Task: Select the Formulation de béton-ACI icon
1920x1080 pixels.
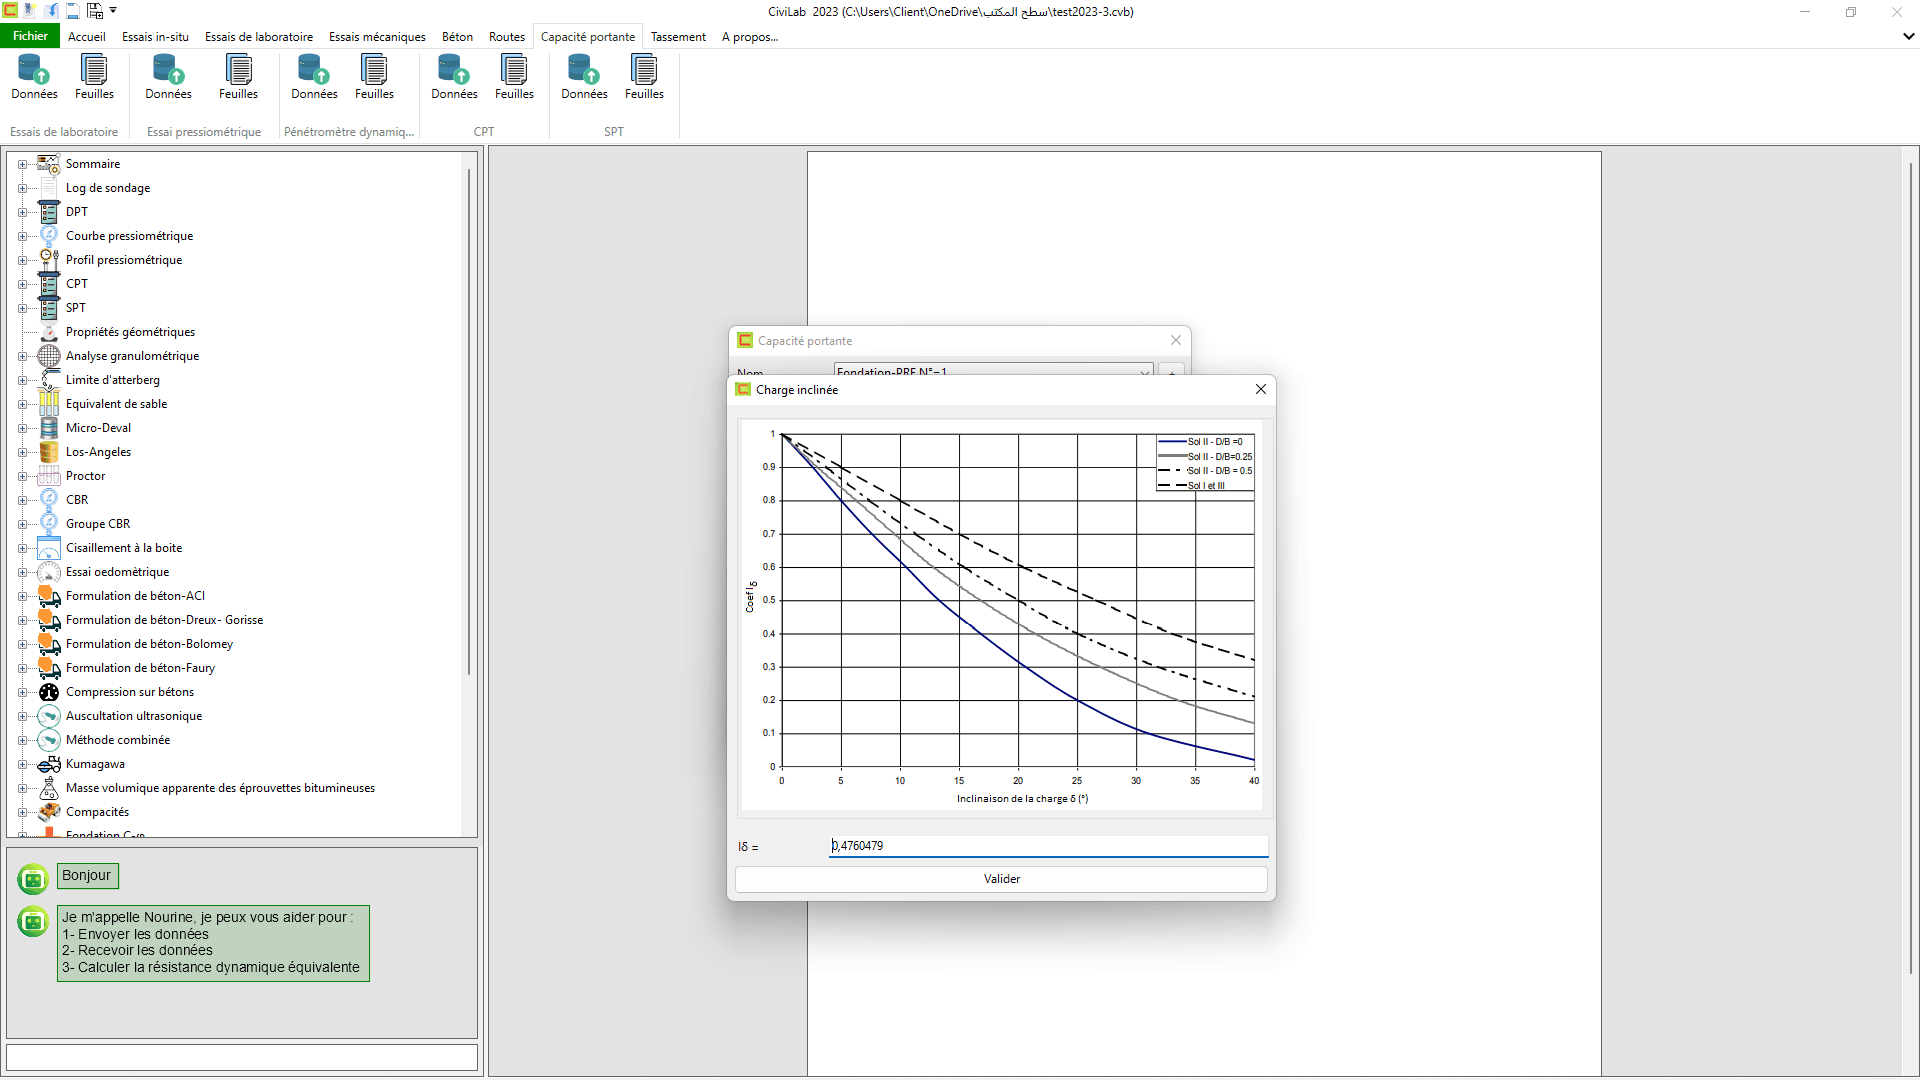Action: pyautogui.click(x=49, y=596)
